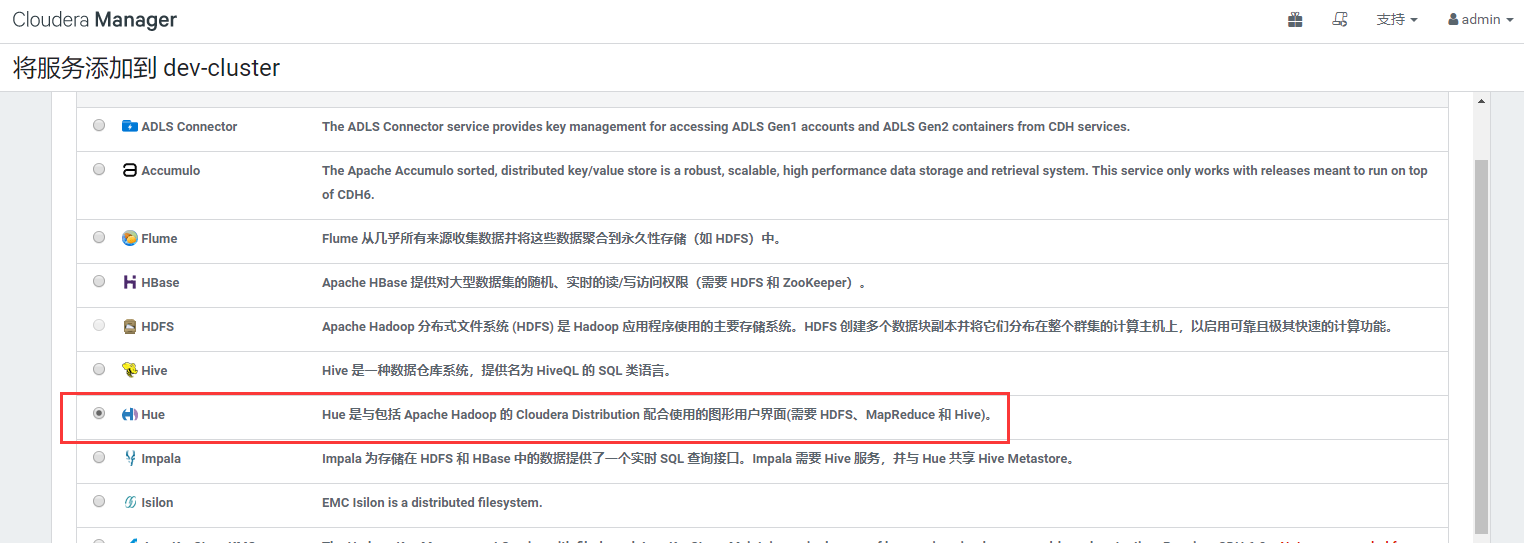Click the Impala description text
The width and height of the screenshot is (1524, 543).
click(x=698, y=459)
